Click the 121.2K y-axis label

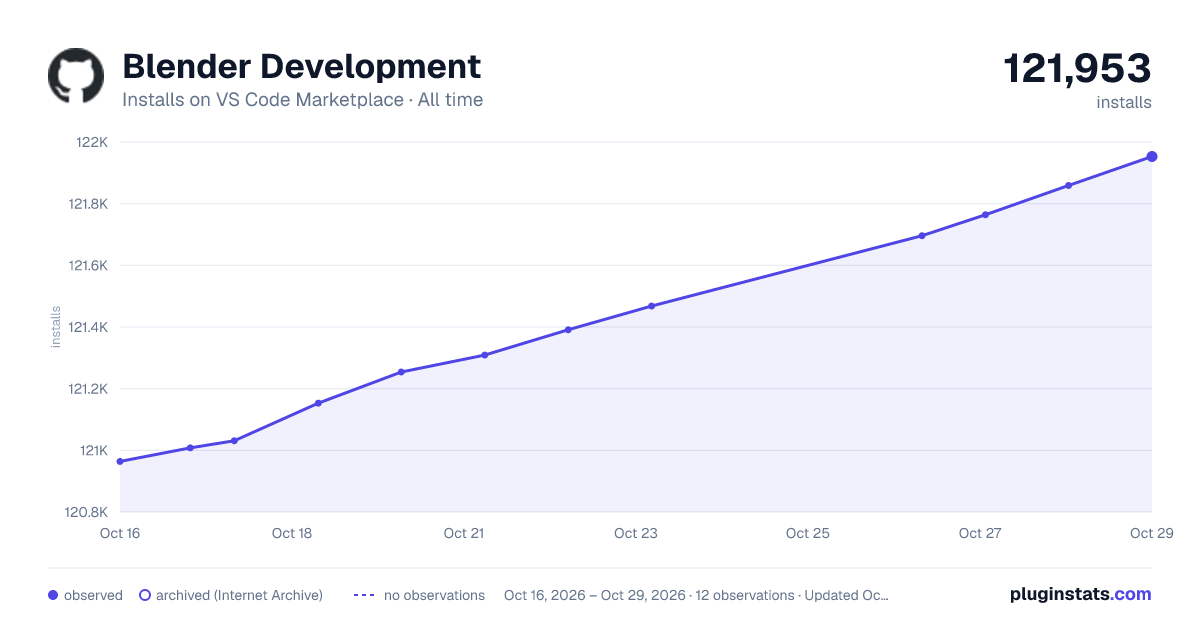tap(87, 389)
